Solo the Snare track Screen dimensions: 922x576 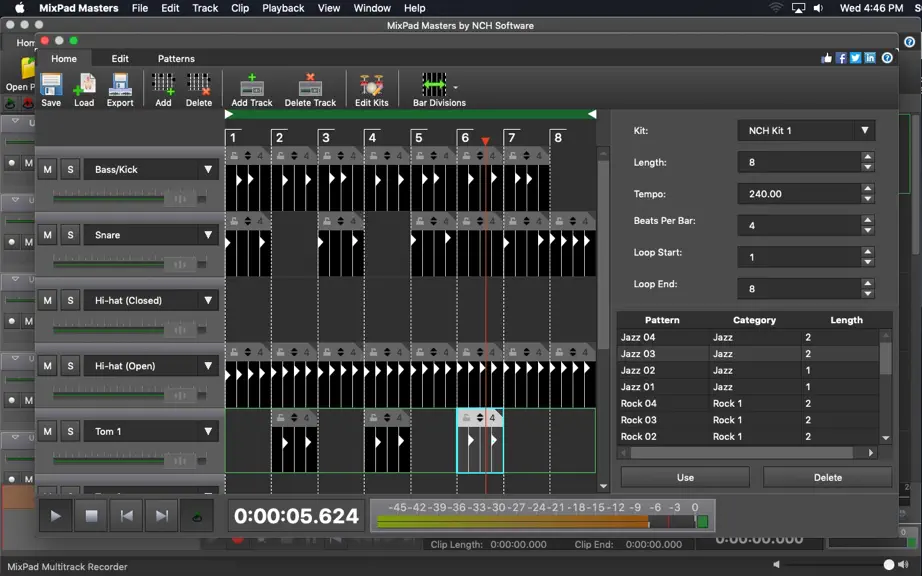pos(71,235)
